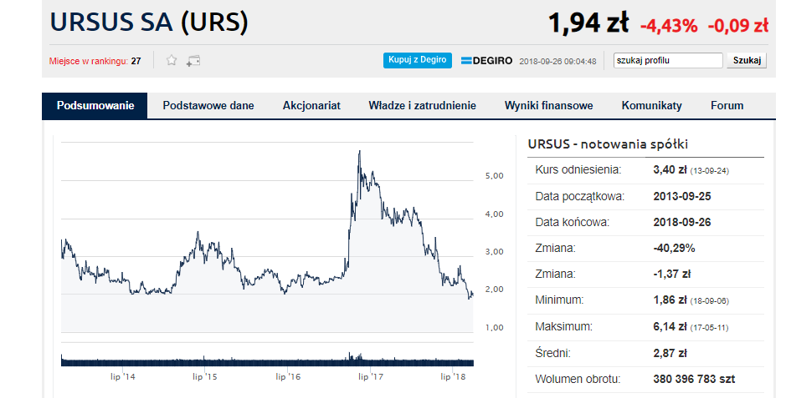Click the URSUS SA (URS) heading
The image size is (786, 398).
pyautogui.click(x=149, y=22)
